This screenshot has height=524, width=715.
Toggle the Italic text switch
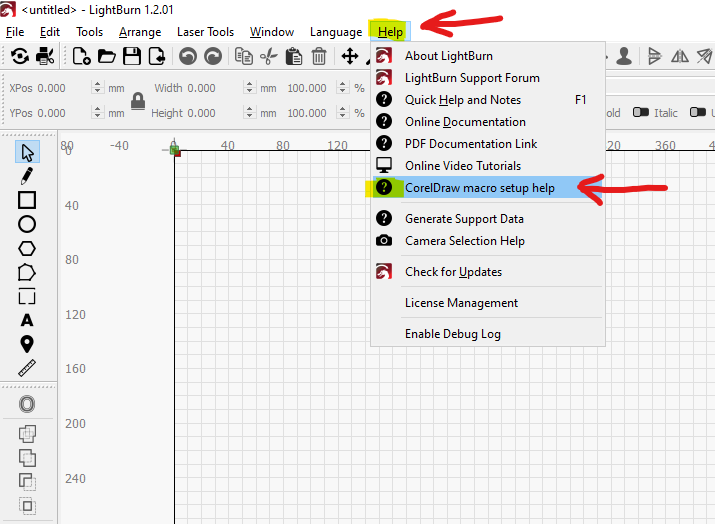coord(641,112)
